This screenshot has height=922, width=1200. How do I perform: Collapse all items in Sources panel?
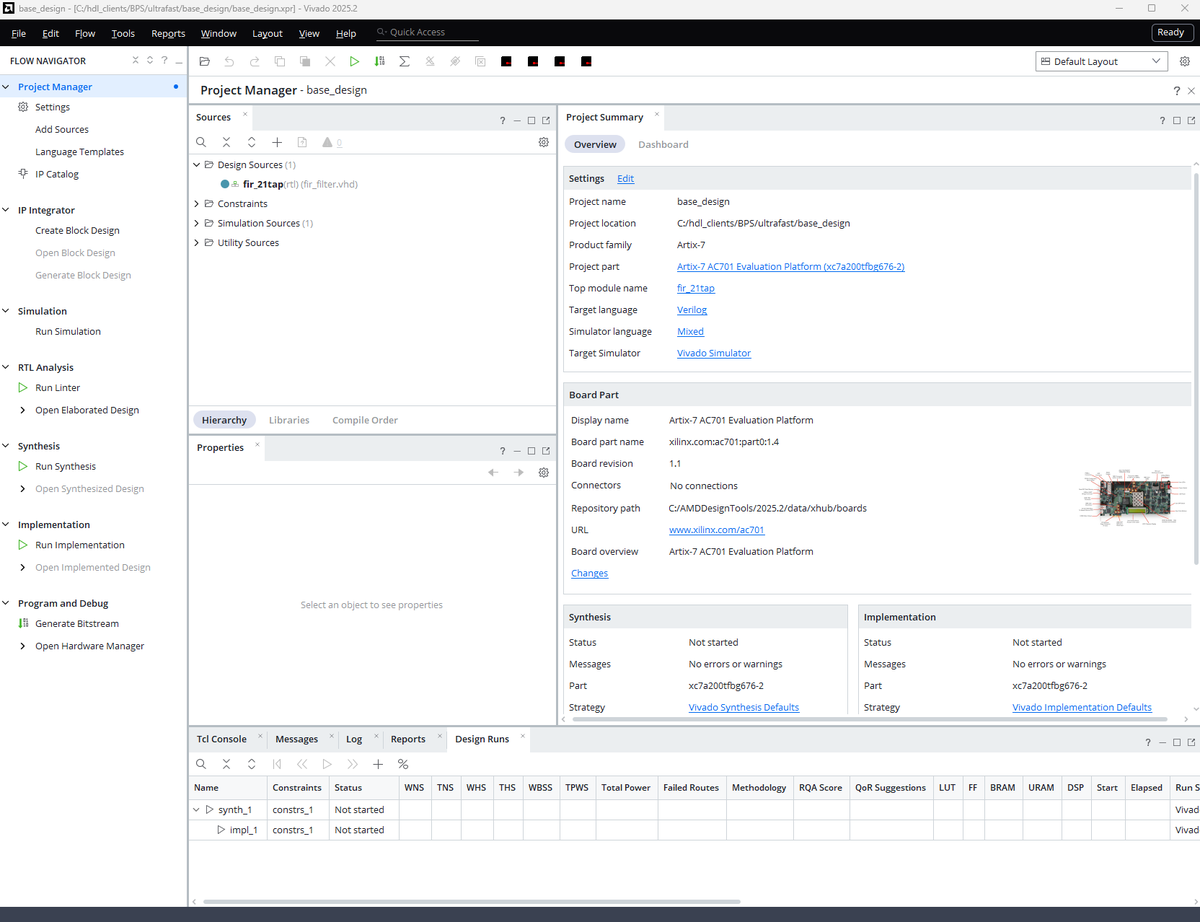point(226,142)
